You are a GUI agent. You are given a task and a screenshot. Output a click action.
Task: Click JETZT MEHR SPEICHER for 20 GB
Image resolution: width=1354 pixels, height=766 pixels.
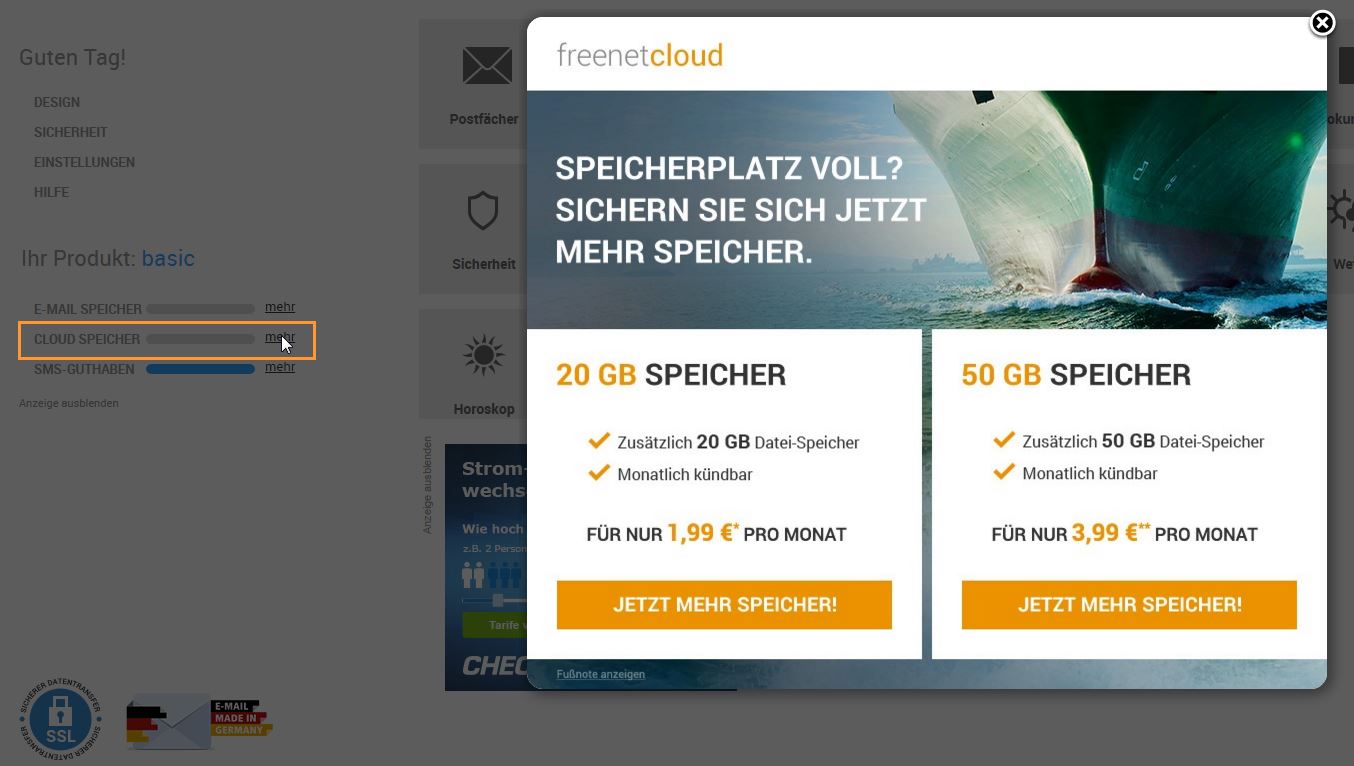(724, 604)
